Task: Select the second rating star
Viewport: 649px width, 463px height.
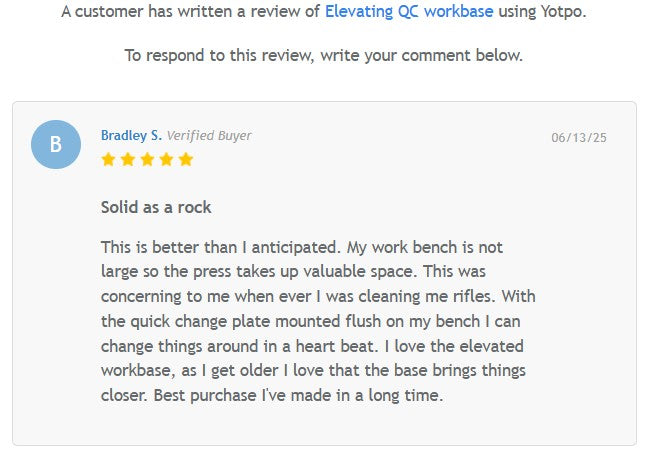Action: [128, 159]
